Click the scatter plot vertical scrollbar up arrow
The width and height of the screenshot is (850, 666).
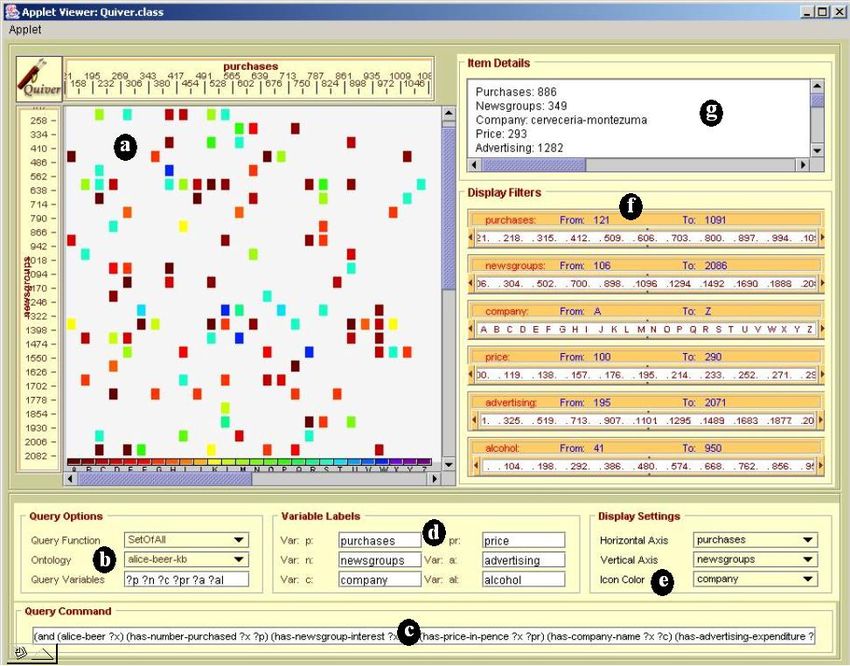click(448, 113)
